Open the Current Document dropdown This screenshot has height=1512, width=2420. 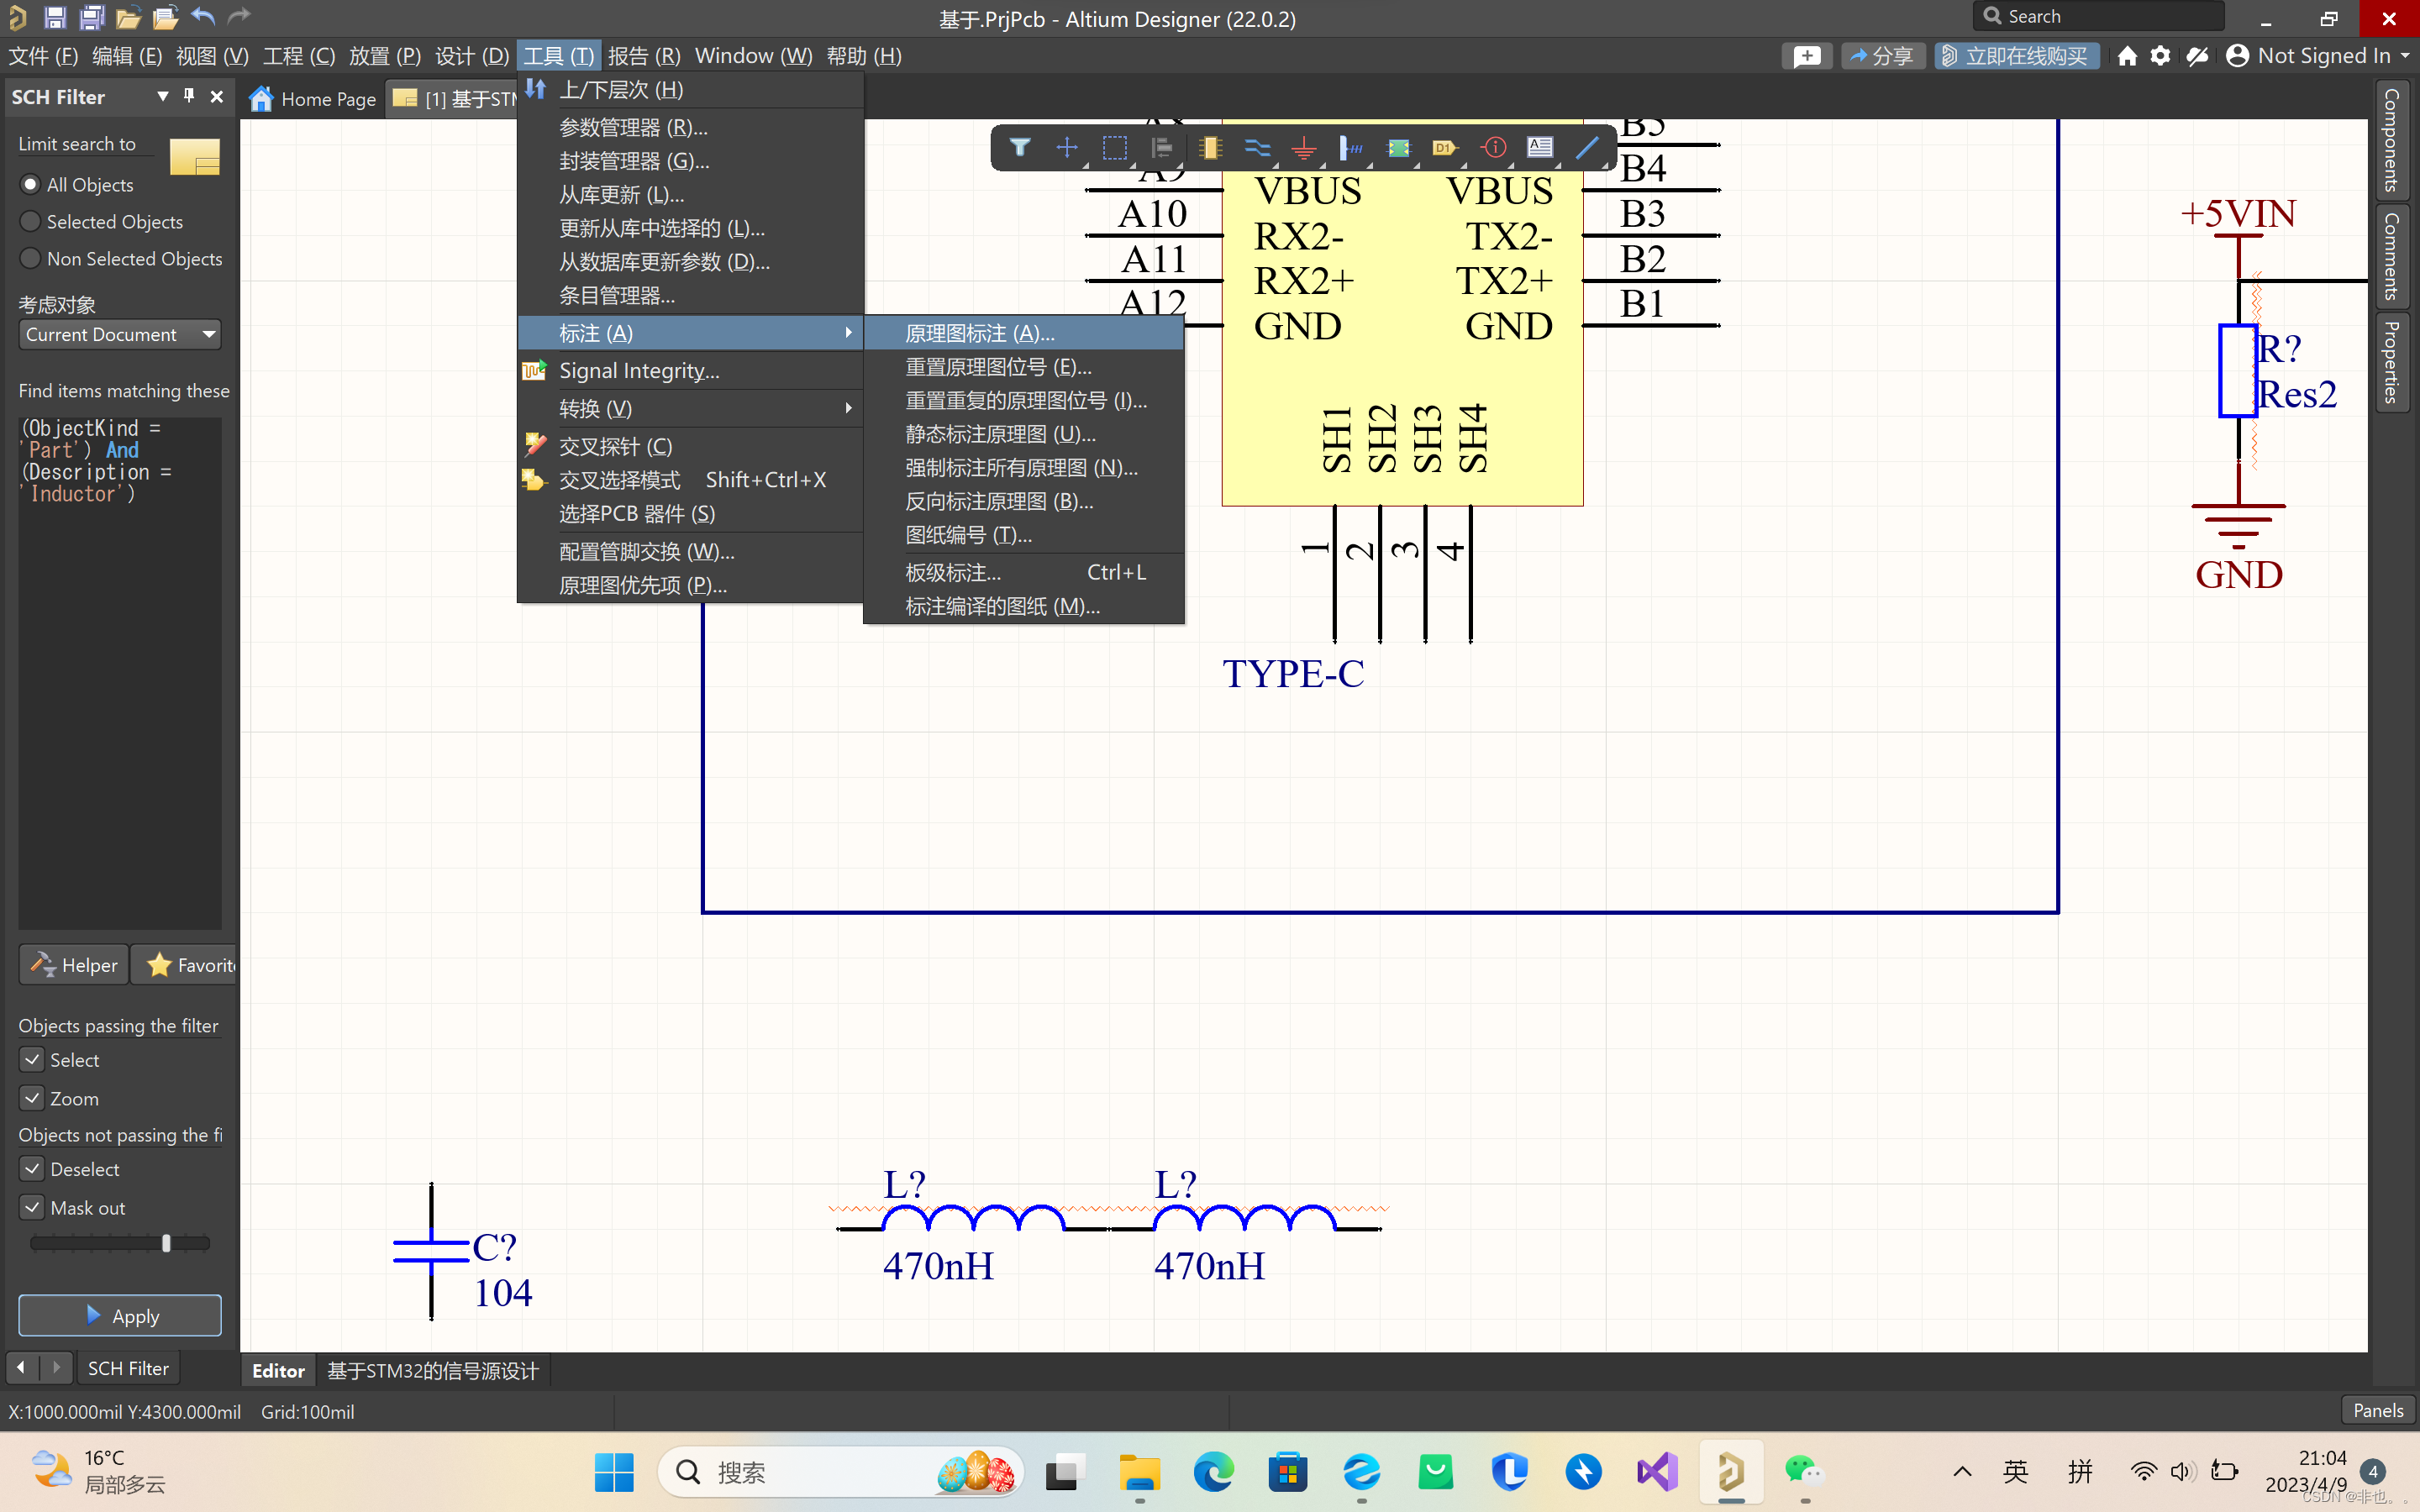(120, 334)
